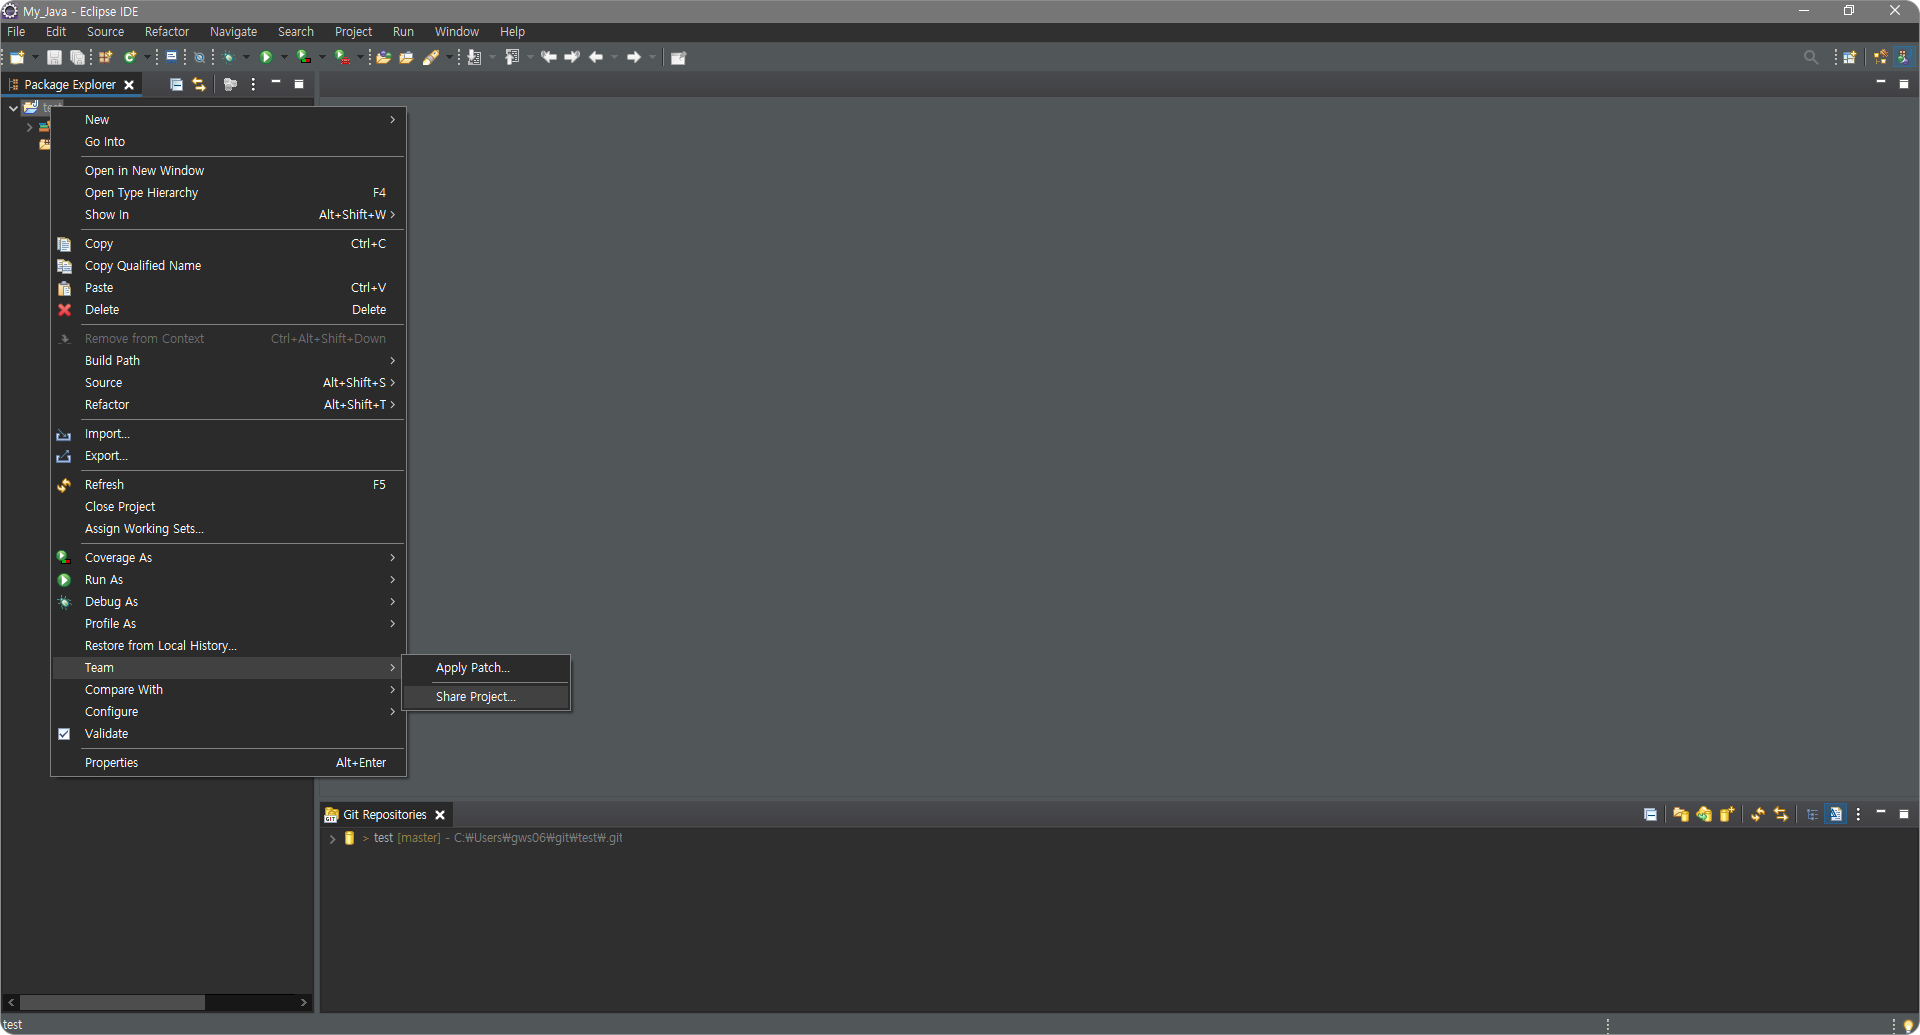1920x1035 pixels.
Task: Click the Save All toolbar icon
Action: [x=77, y=58]
